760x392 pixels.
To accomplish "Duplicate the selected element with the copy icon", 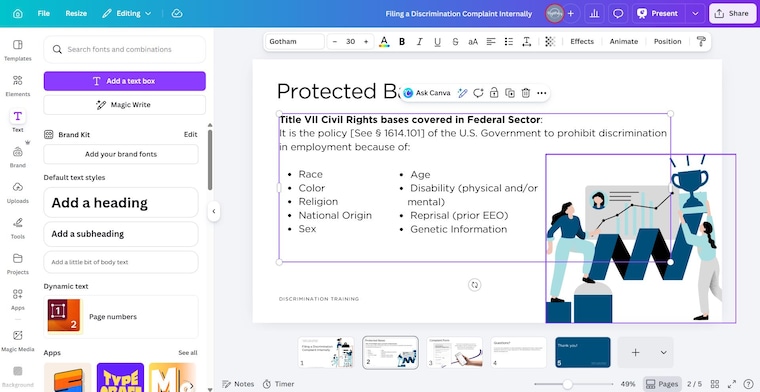I will [x=510, y=93].
